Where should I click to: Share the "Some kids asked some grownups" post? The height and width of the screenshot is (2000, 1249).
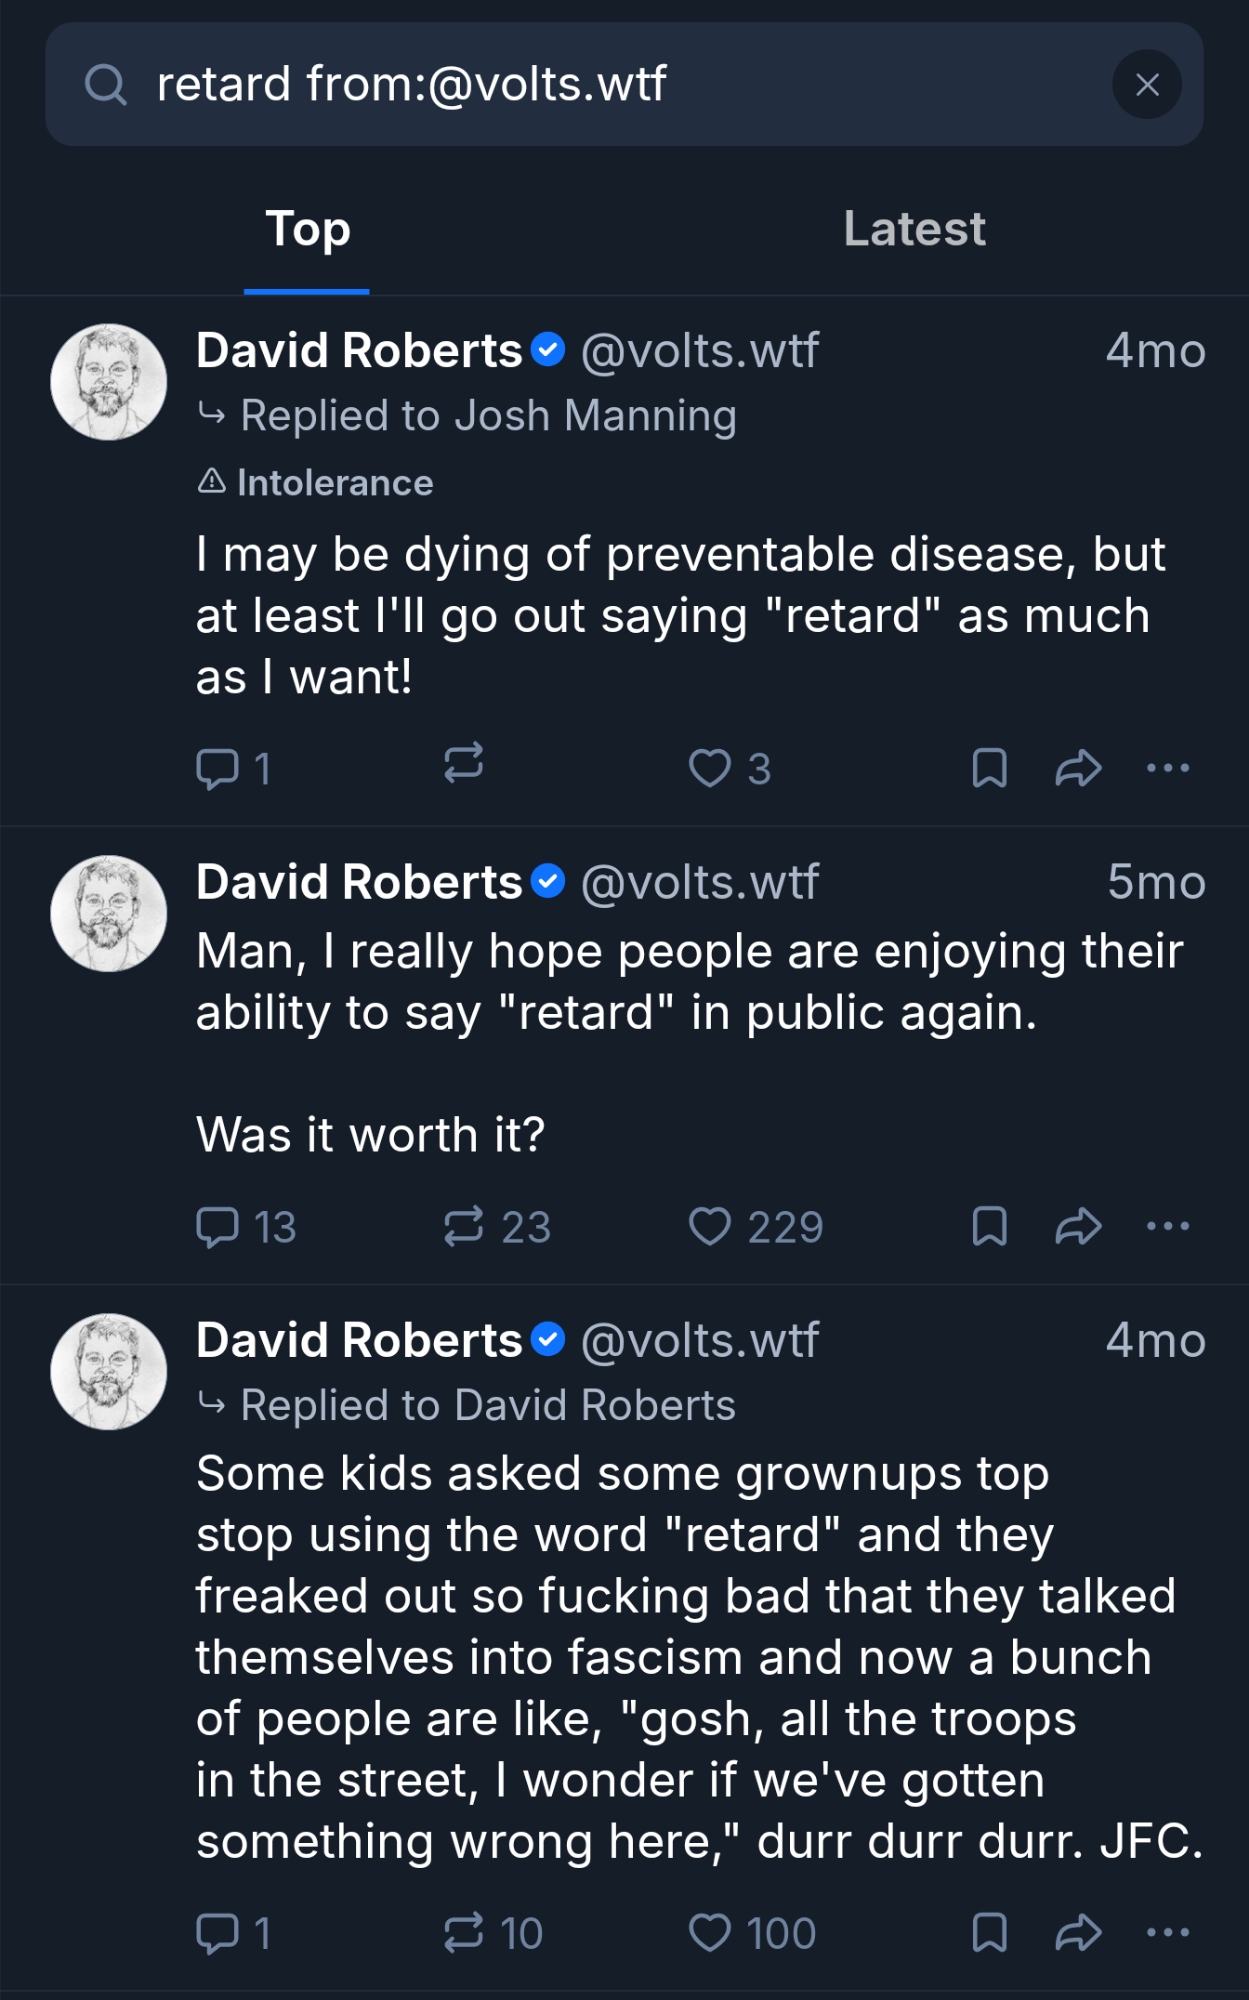point(1078,1933)
